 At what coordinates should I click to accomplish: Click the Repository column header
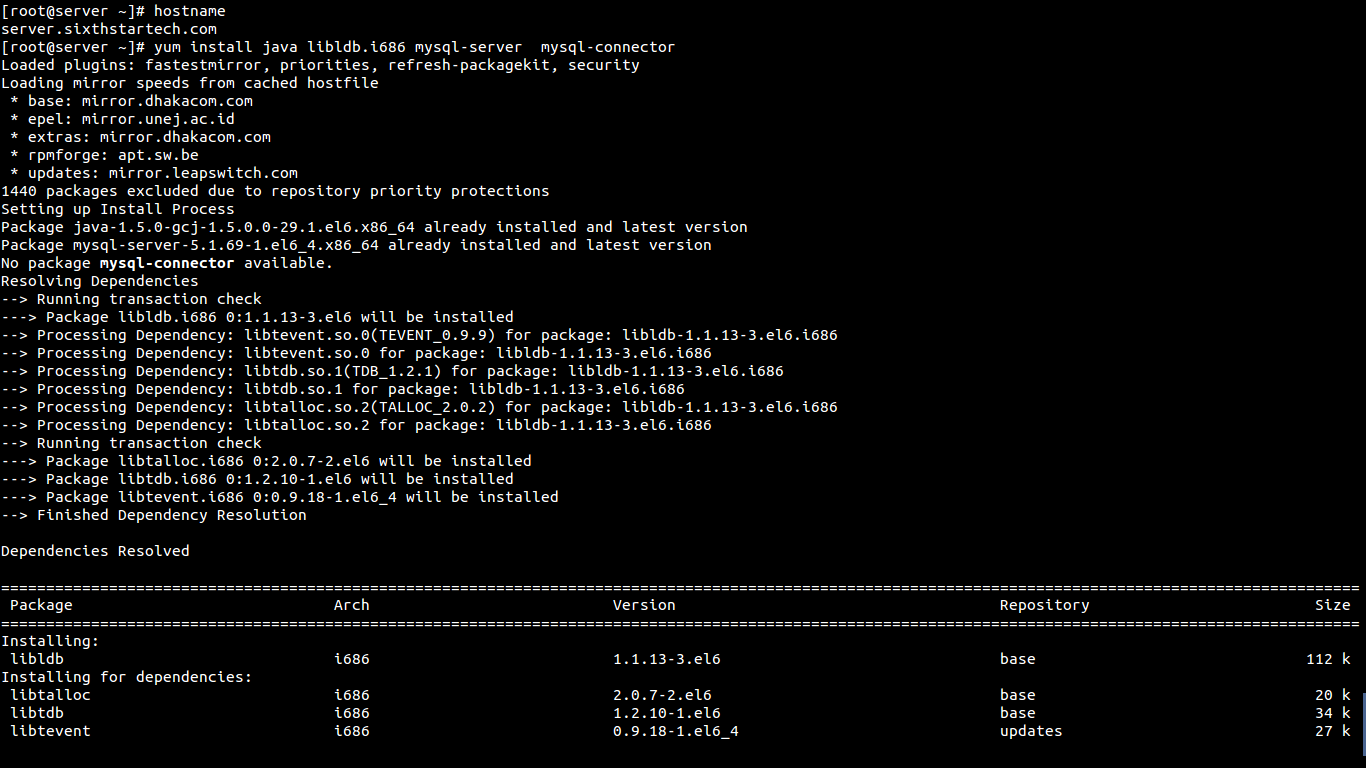click(x=1044, y=605)
